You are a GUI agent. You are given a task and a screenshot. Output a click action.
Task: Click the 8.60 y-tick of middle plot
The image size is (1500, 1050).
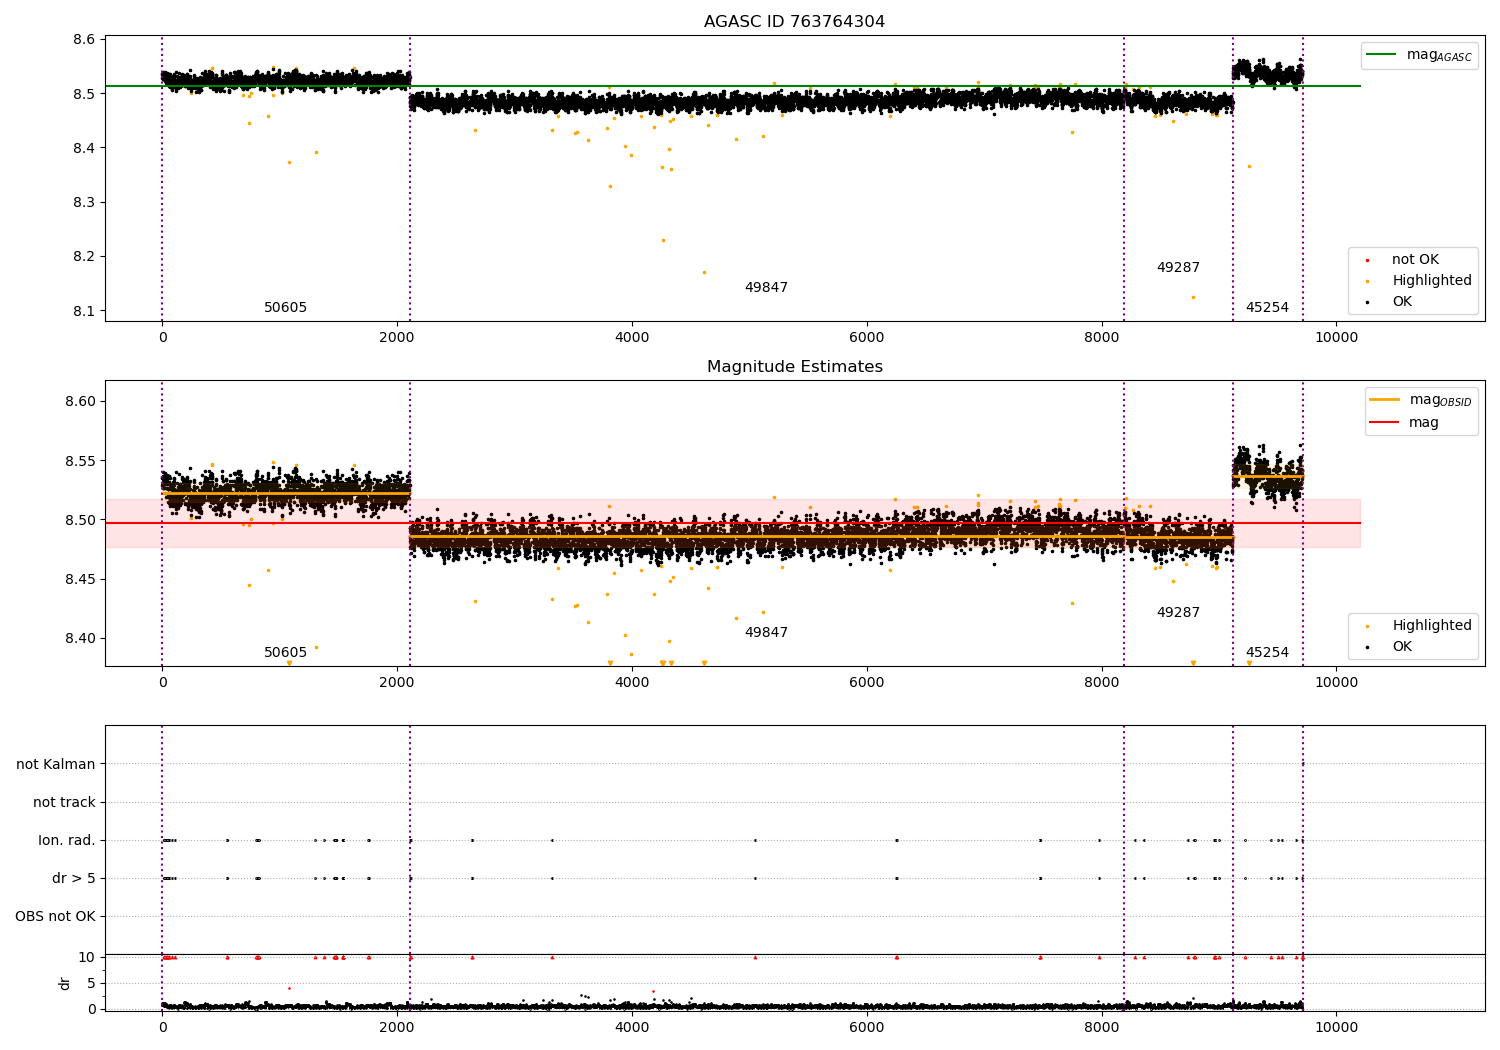(x=80, y=402)
